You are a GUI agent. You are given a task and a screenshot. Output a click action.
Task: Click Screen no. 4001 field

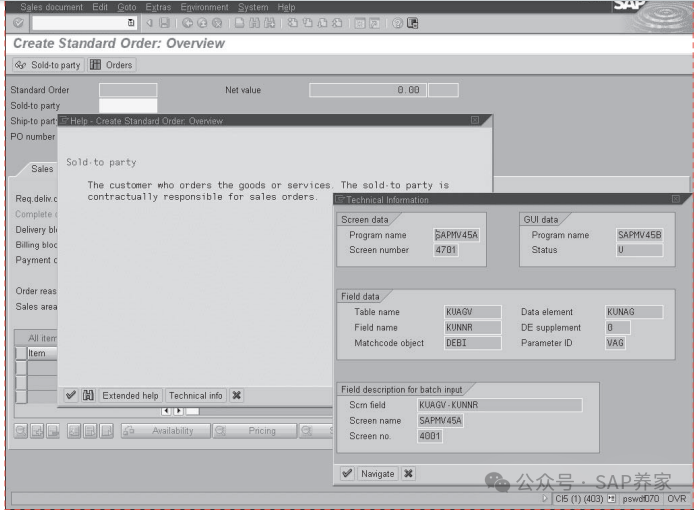[430, 436]
